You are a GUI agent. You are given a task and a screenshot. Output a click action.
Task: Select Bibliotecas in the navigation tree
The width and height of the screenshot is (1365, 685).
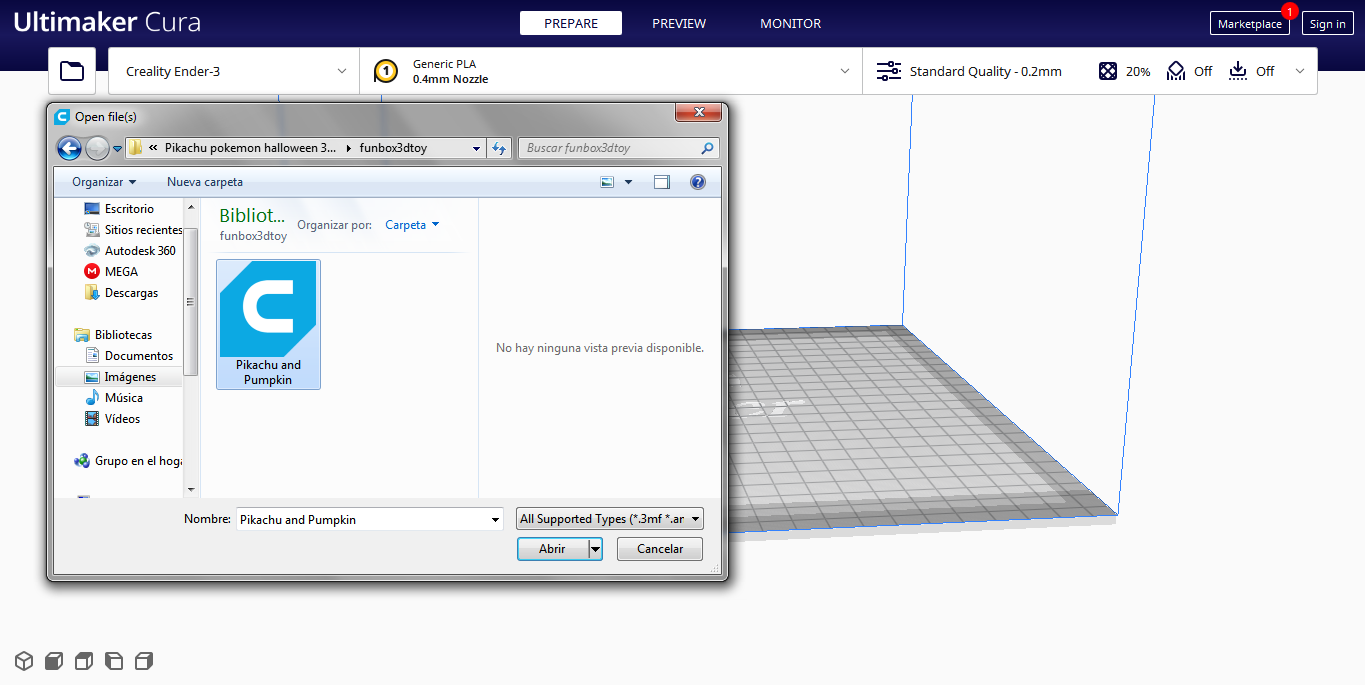(123, 335)
